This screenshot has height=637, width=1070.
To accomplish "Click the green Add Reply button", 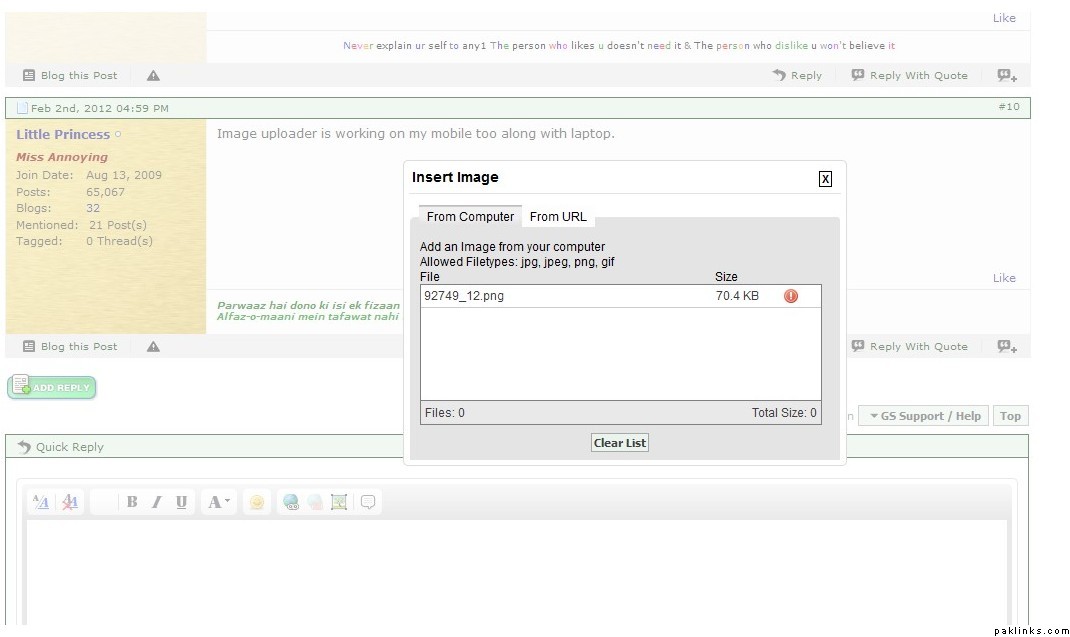I will tap(52, 387).
